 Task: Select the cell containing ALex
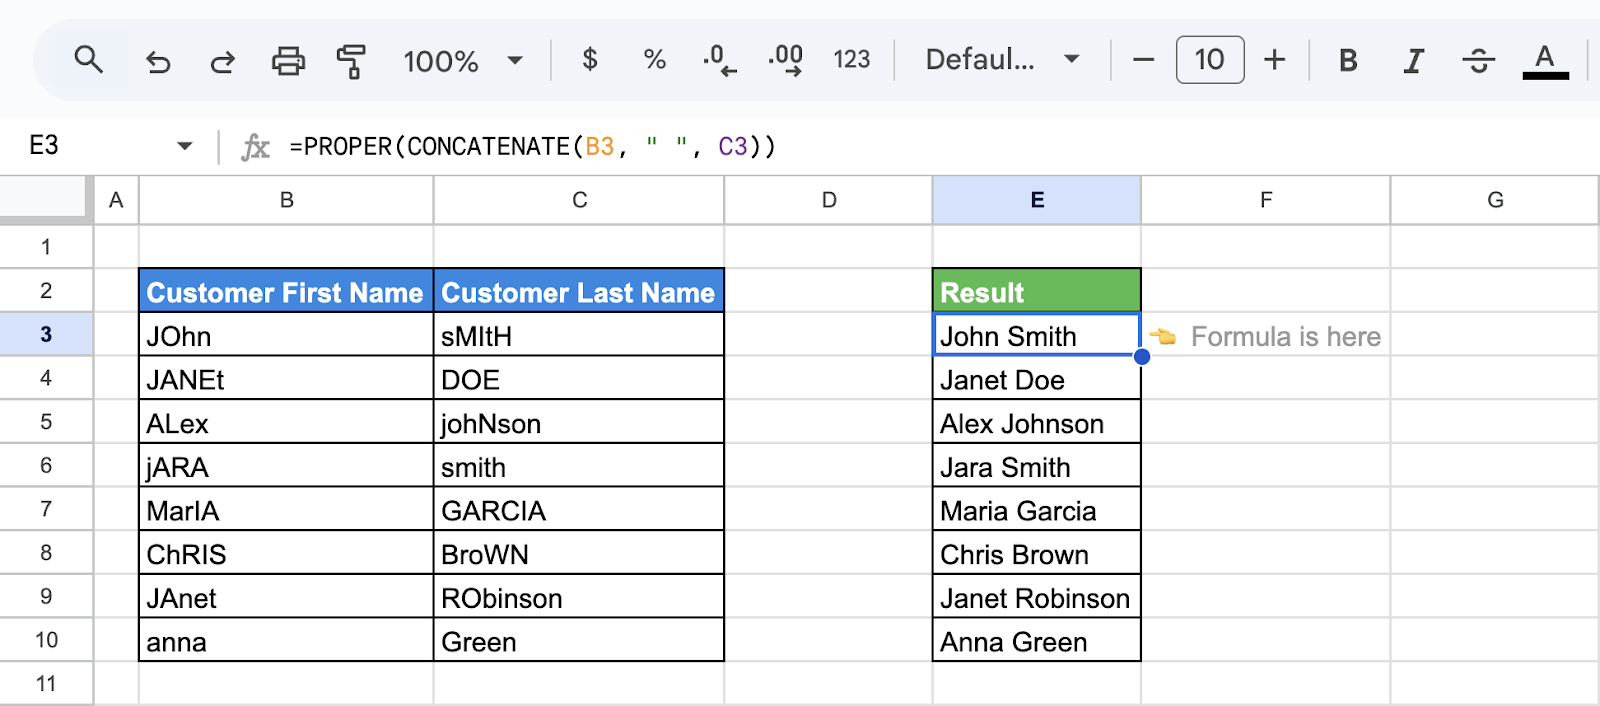286,423
